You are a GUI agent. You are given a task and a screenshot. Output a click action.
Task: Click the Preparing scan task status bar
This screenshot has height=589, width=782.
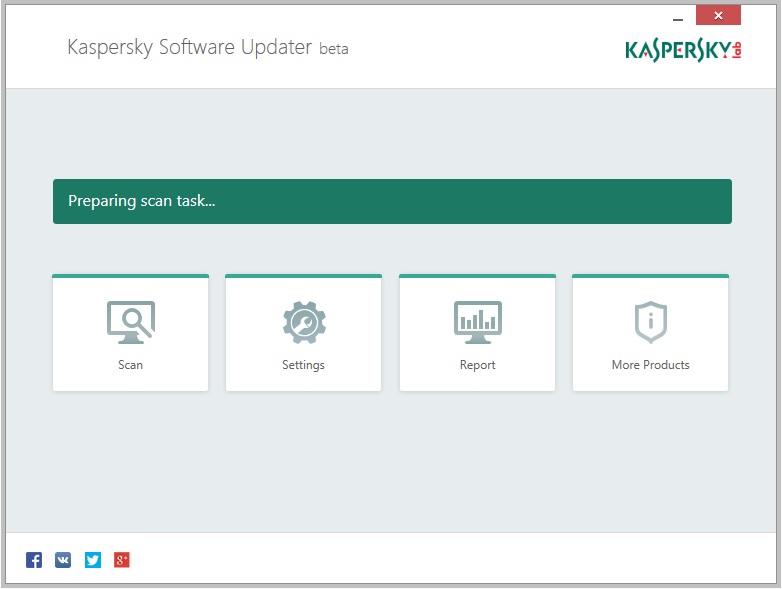point(392,201)
